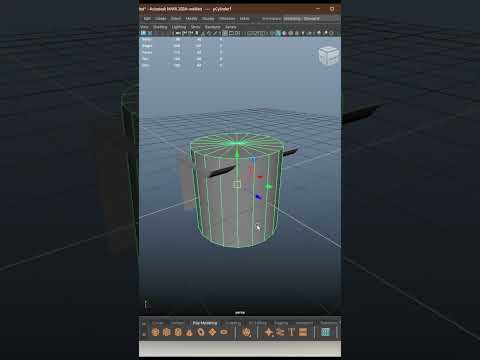The width and height of the screenshot is (480, 360).
Task: Click the platonic solid shelf icon
Action: (247, 332)
